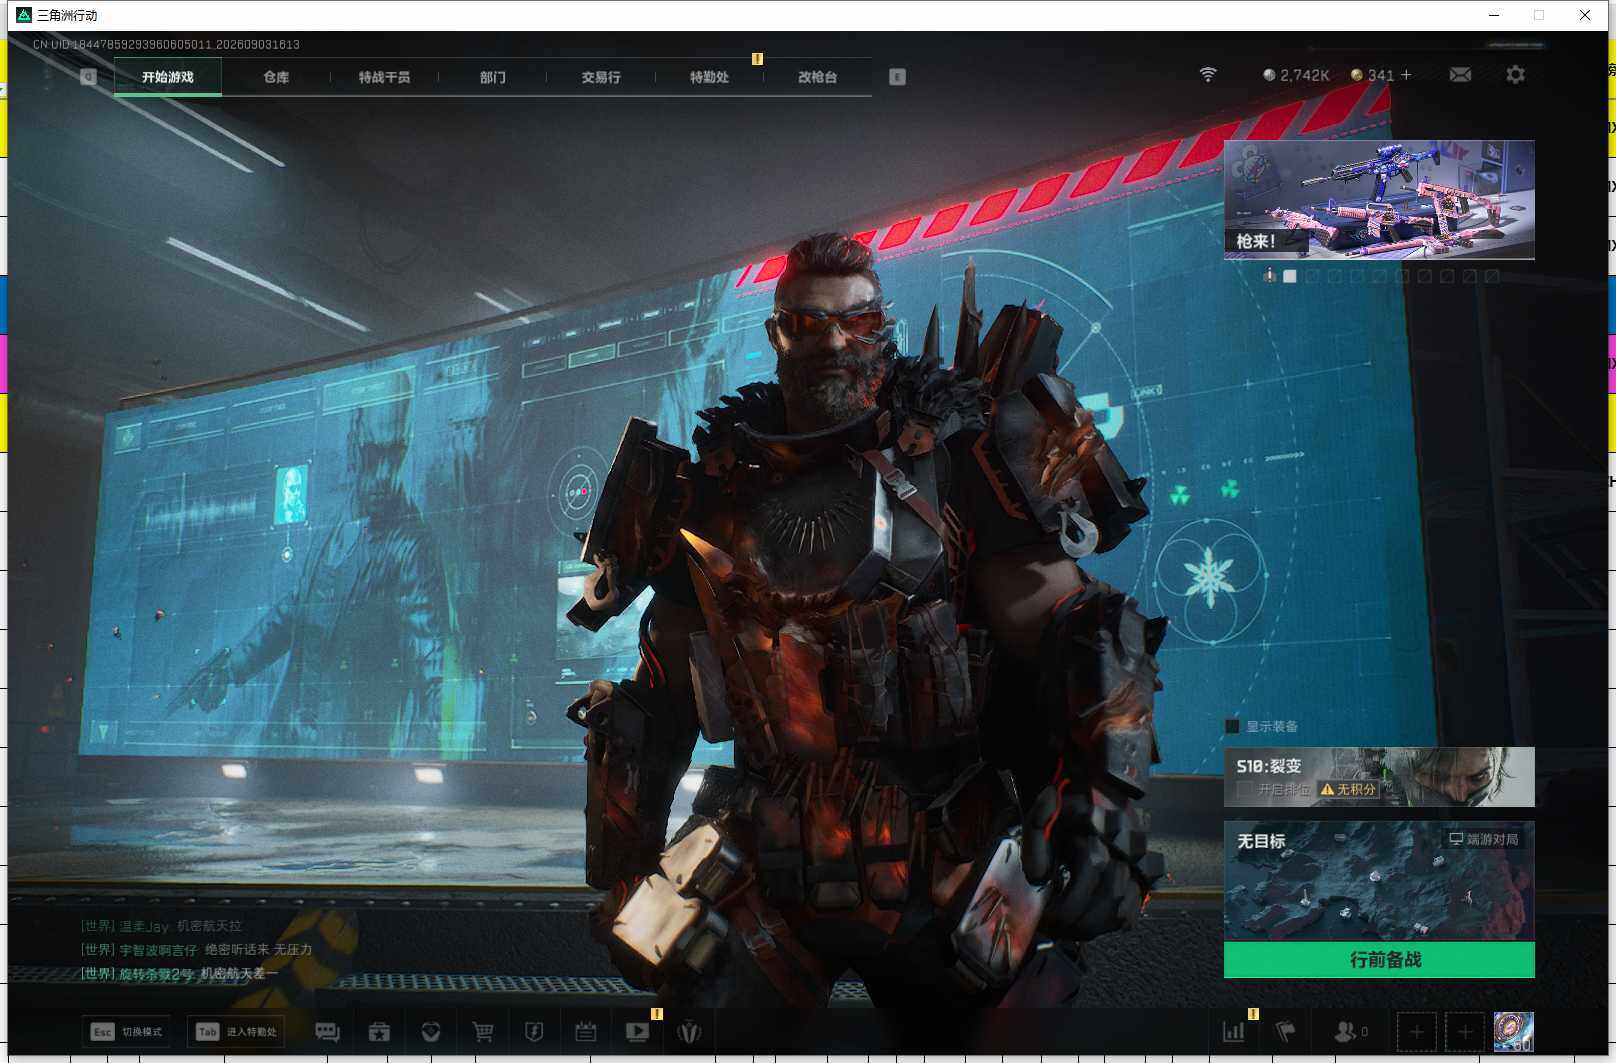The height and width of the screenshot is (1063, 1616).
Task: Enable the 开启排位 ranked checkbox
Action: 1244,789
